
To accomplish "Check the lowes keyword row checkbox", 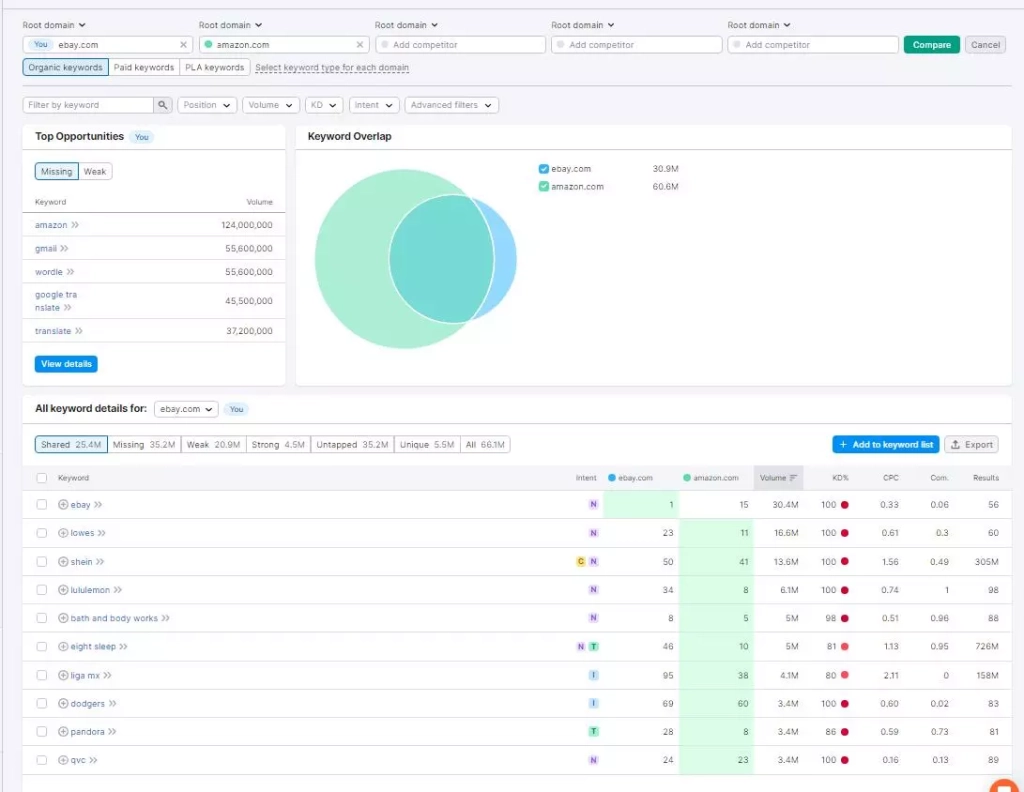I will [x=42, y=533].
